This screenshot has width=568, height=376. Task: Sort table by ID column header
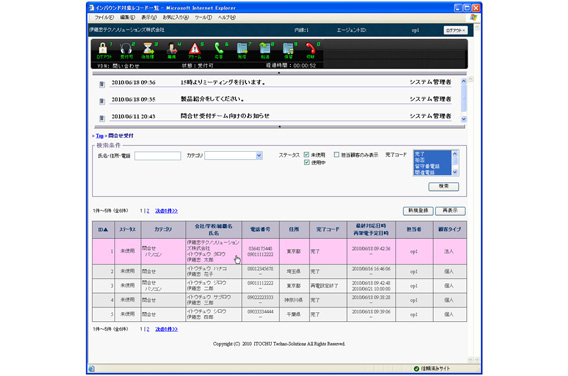[103, 230]
